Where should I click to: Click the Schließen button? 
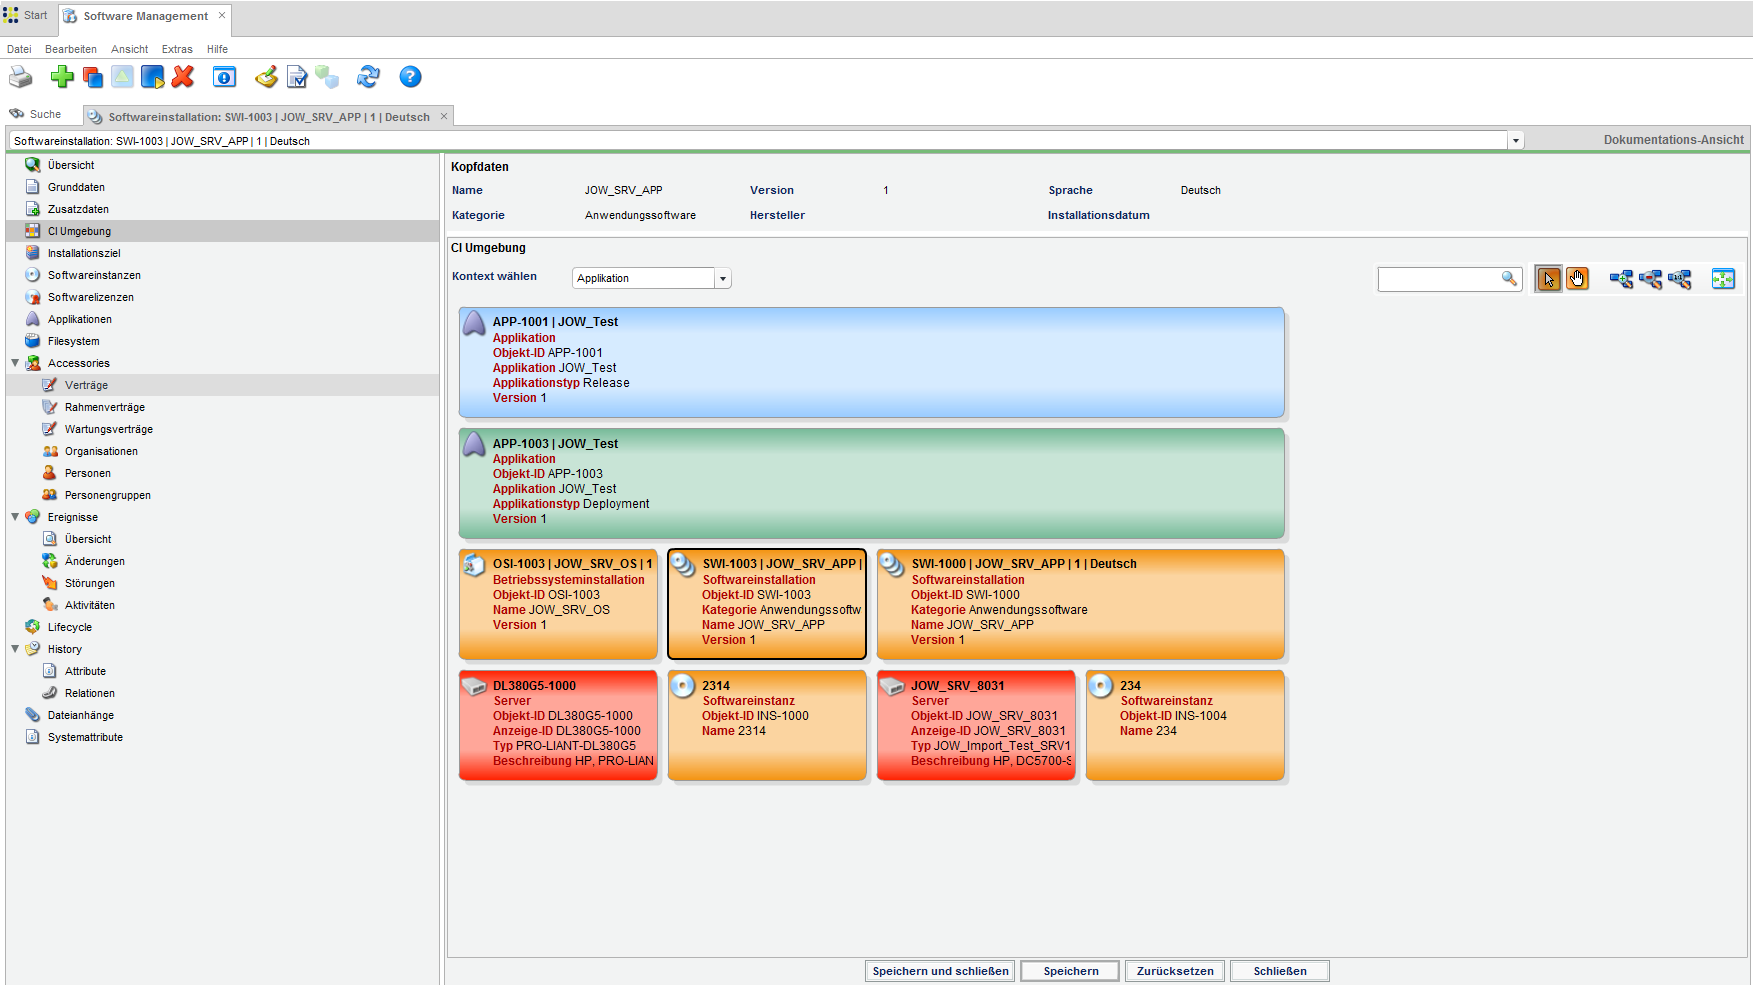click(x=1280, y=971)
